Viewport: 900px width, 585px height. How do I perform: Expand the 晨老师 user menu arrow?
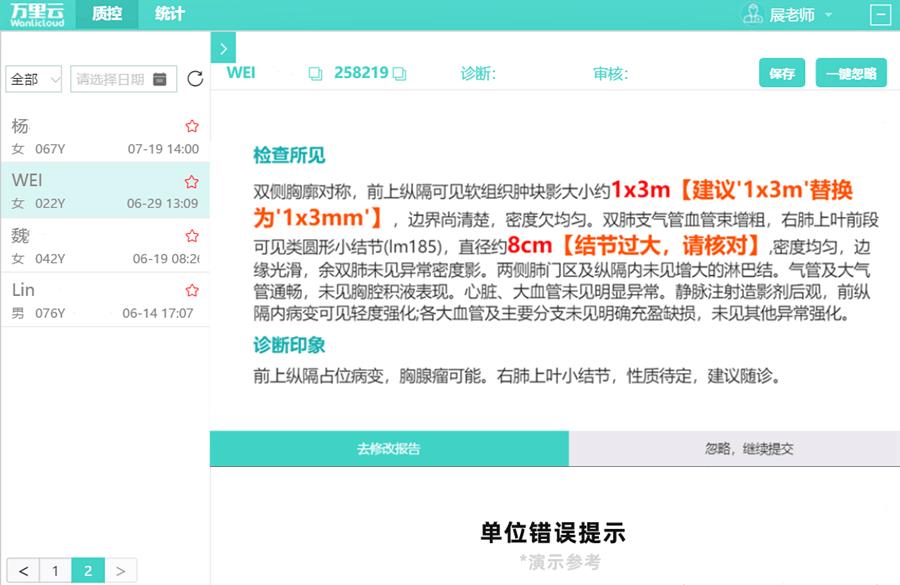pos(829,15)
